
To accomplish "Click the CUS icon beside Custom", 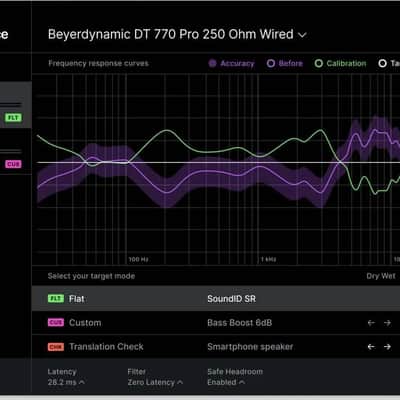I will (56, 322).
